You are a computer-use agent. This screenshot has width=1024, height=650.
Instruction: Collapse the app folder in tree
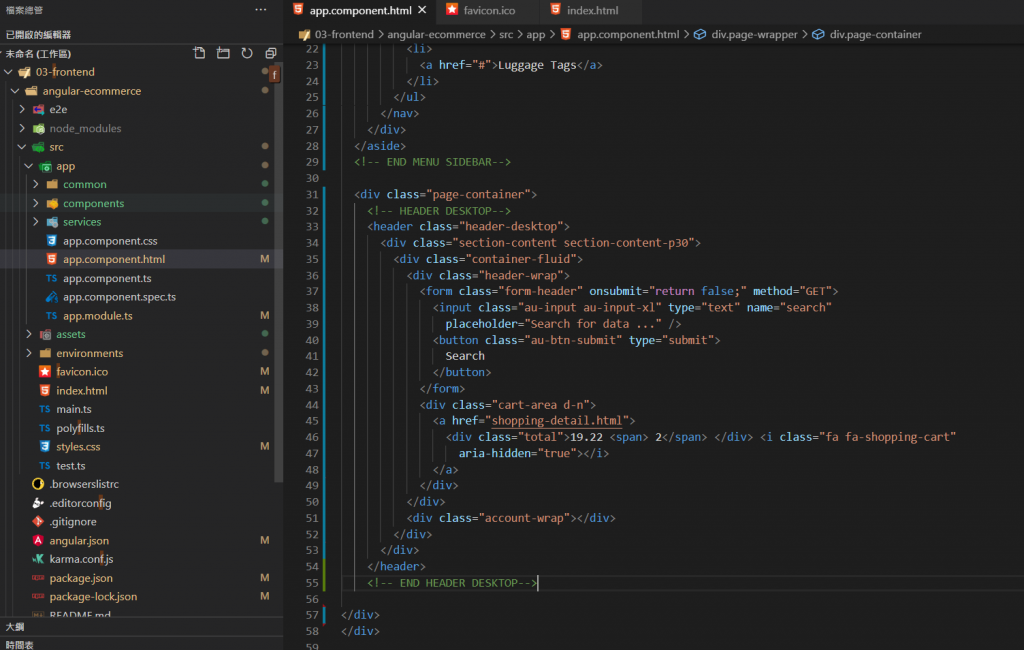click(x=29, y=166)
